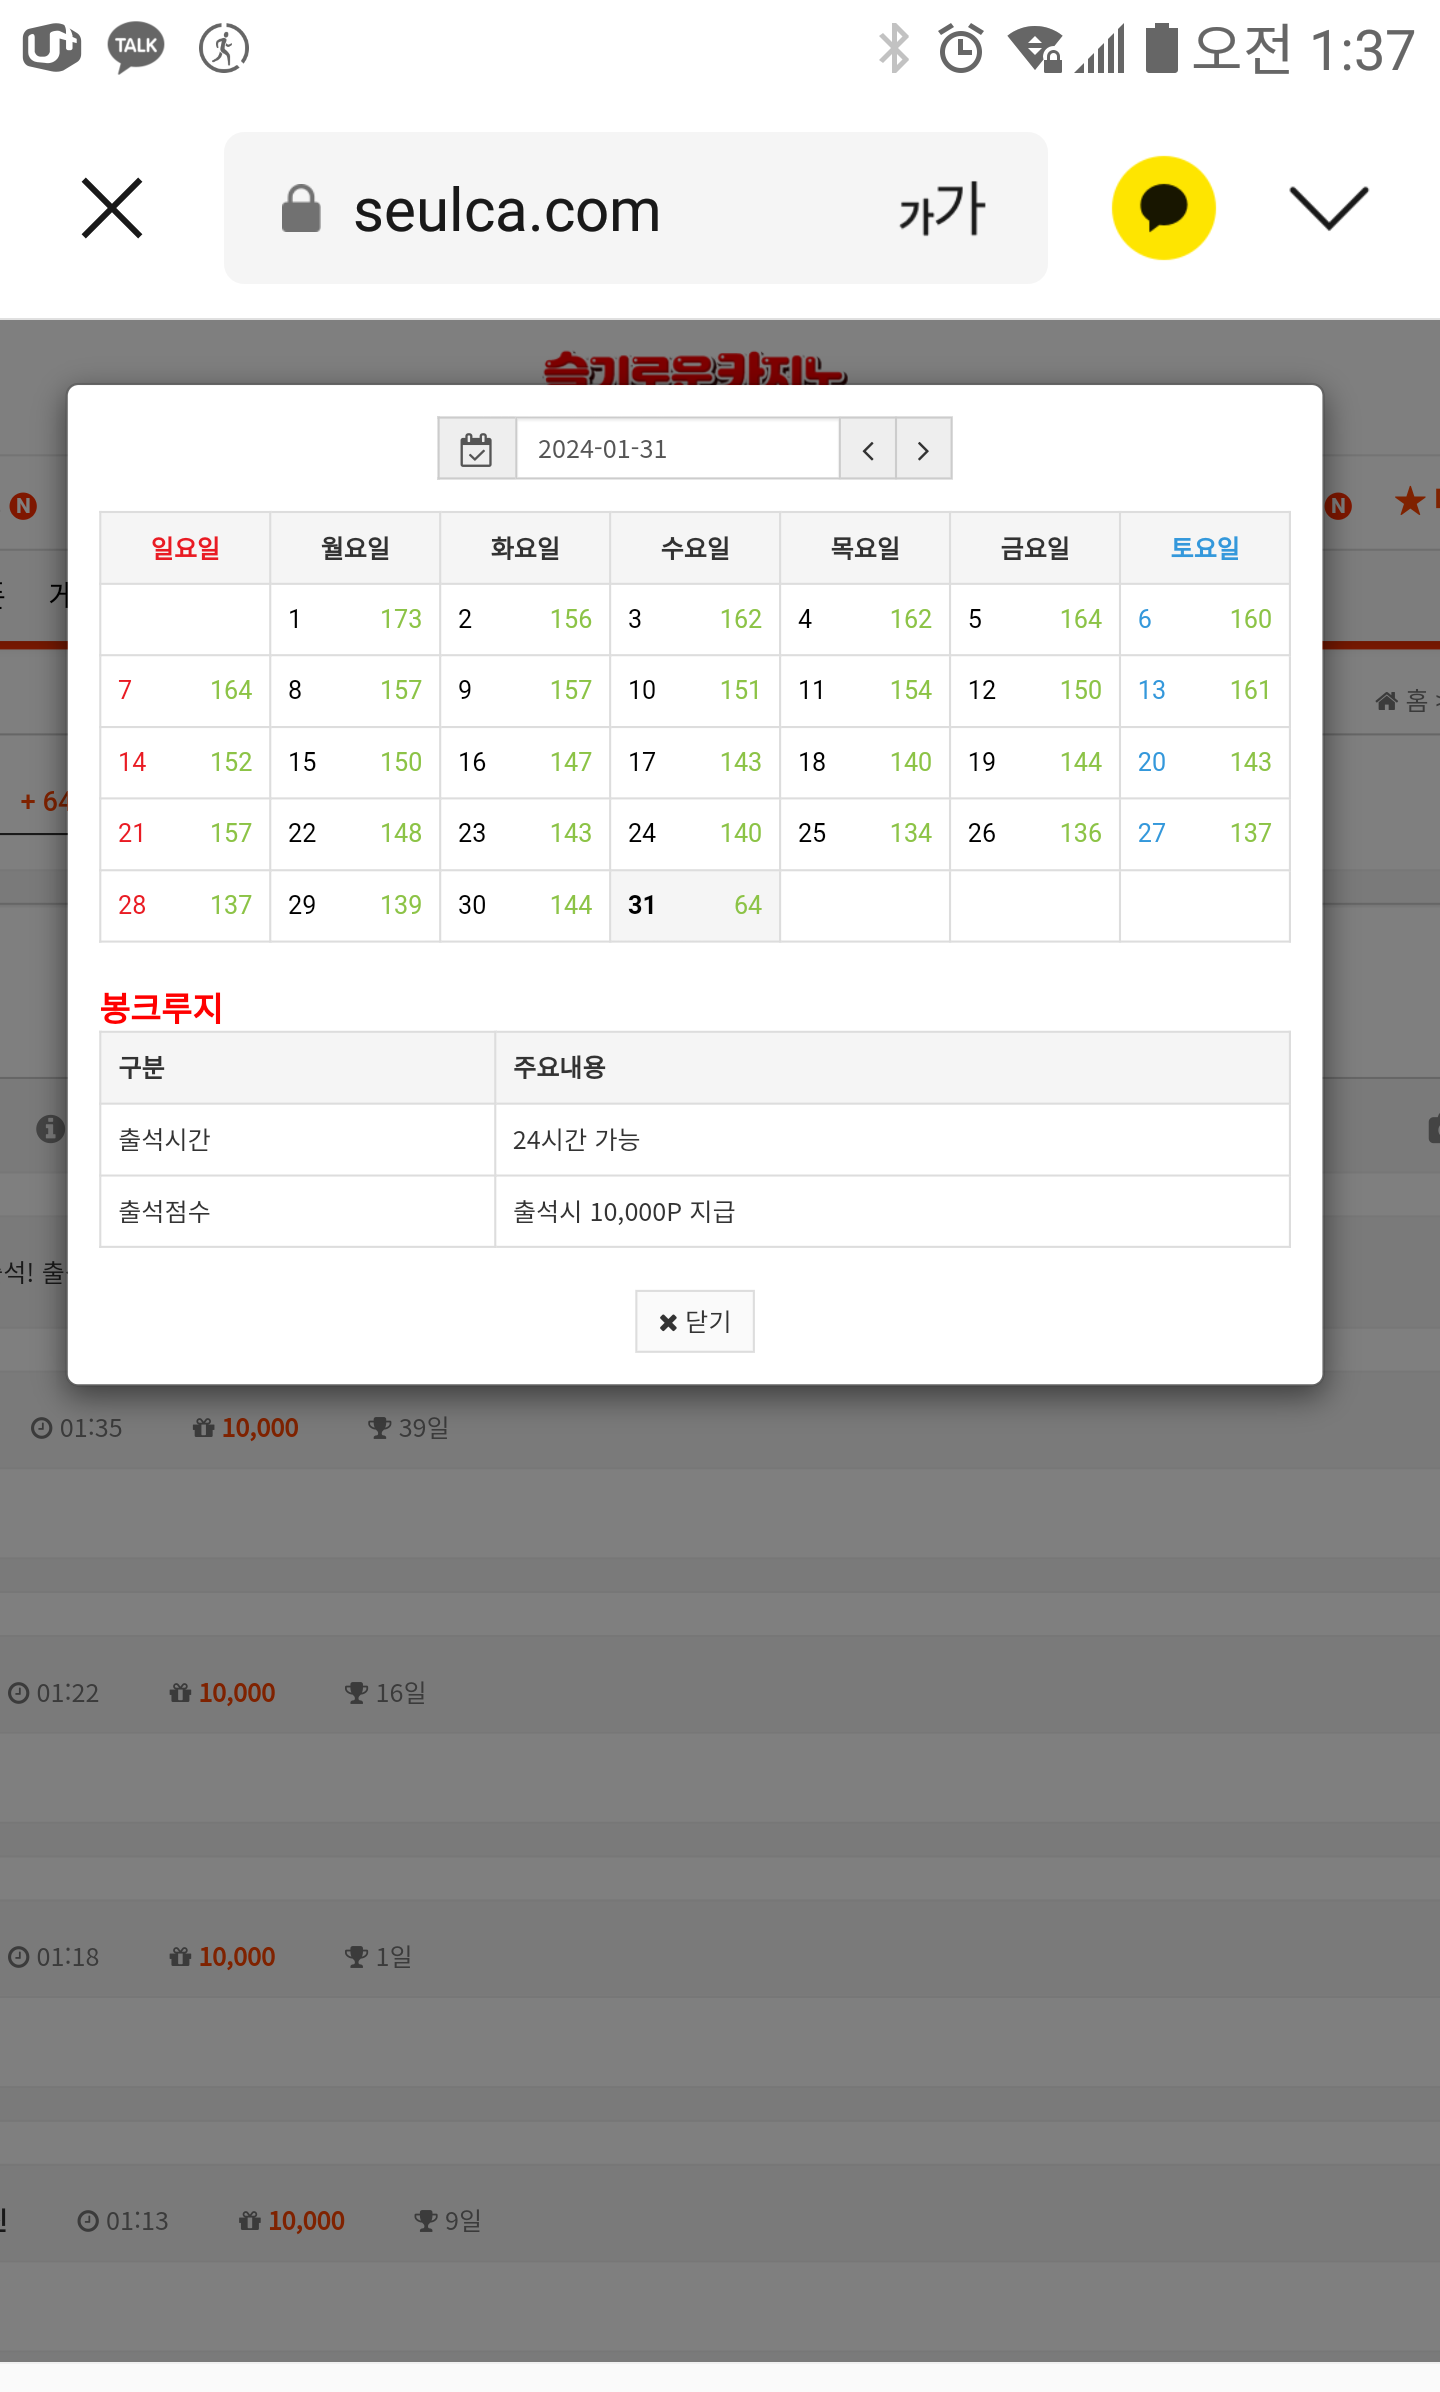Tap the yellow KakaoTalk chat bubble icon

point(1163,208)
